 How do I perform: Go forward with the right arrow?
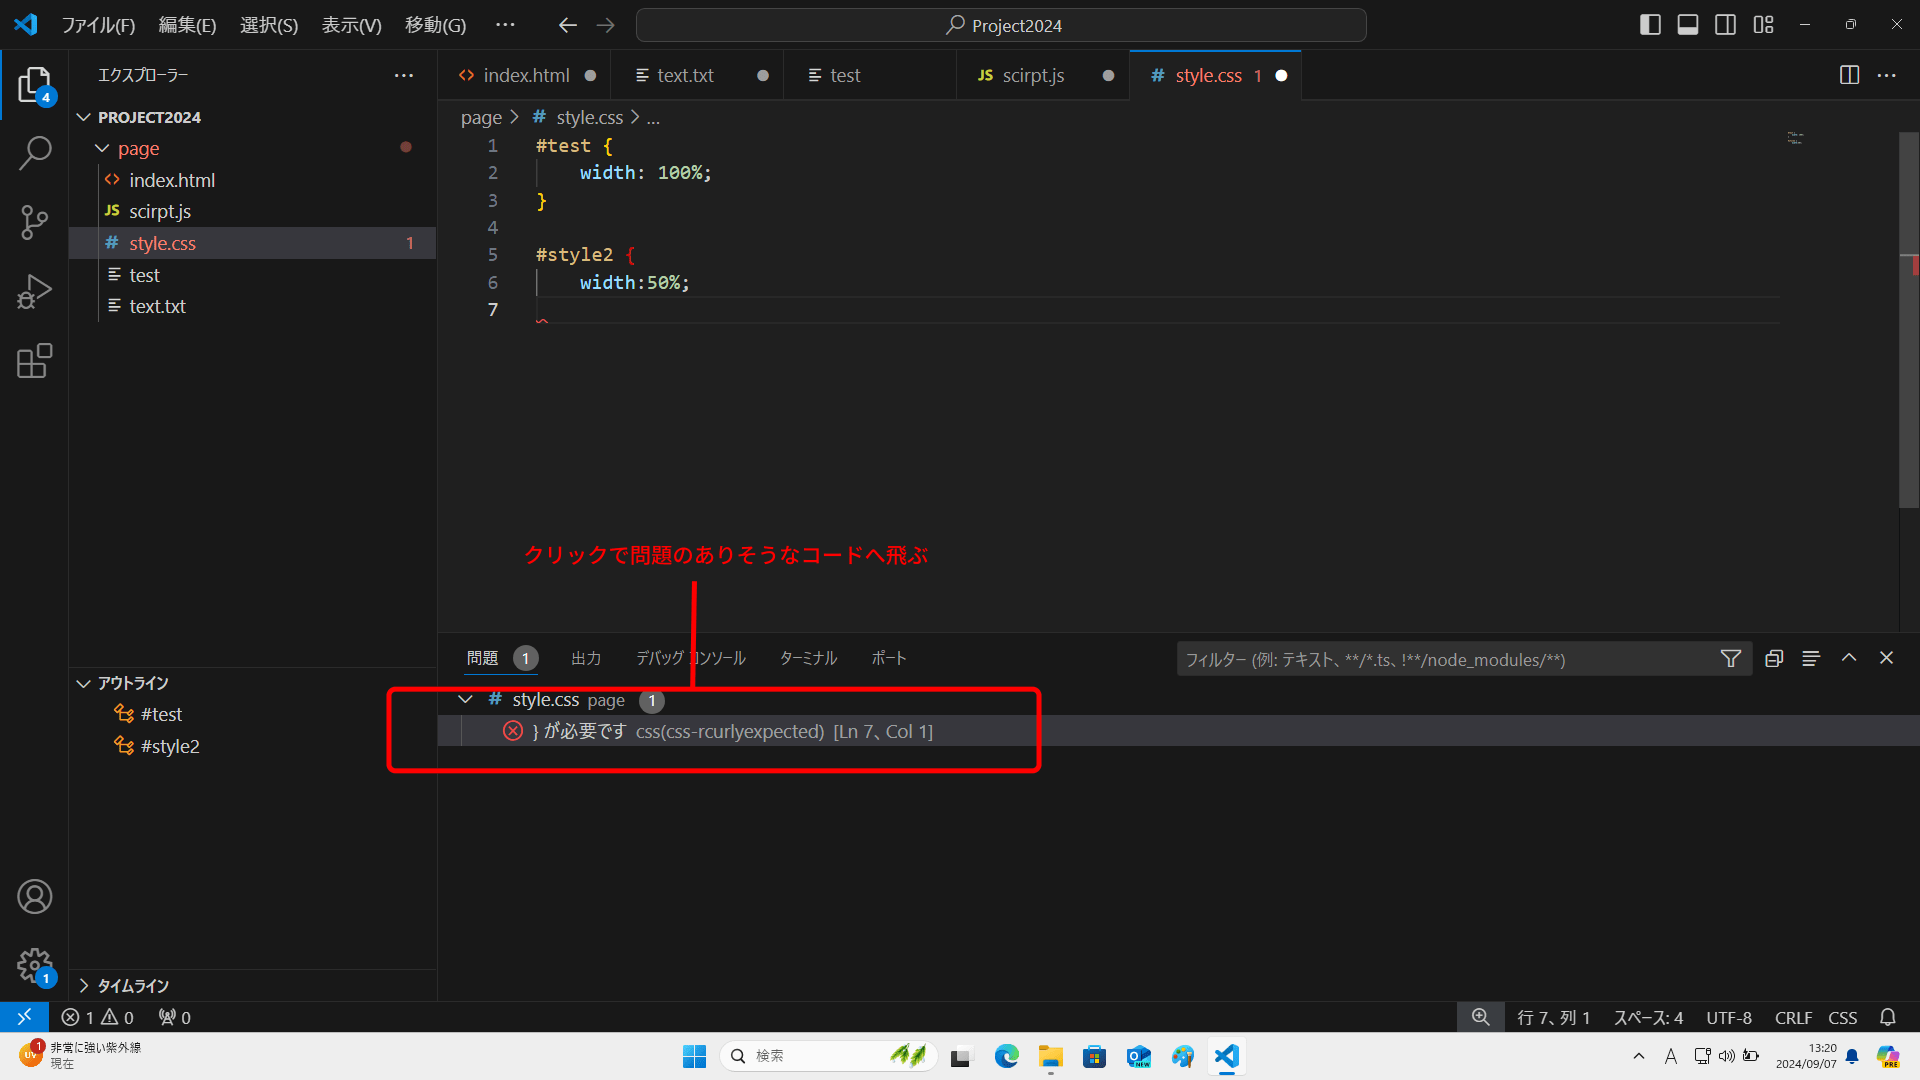pyautogui.click(x=606, y=25)
